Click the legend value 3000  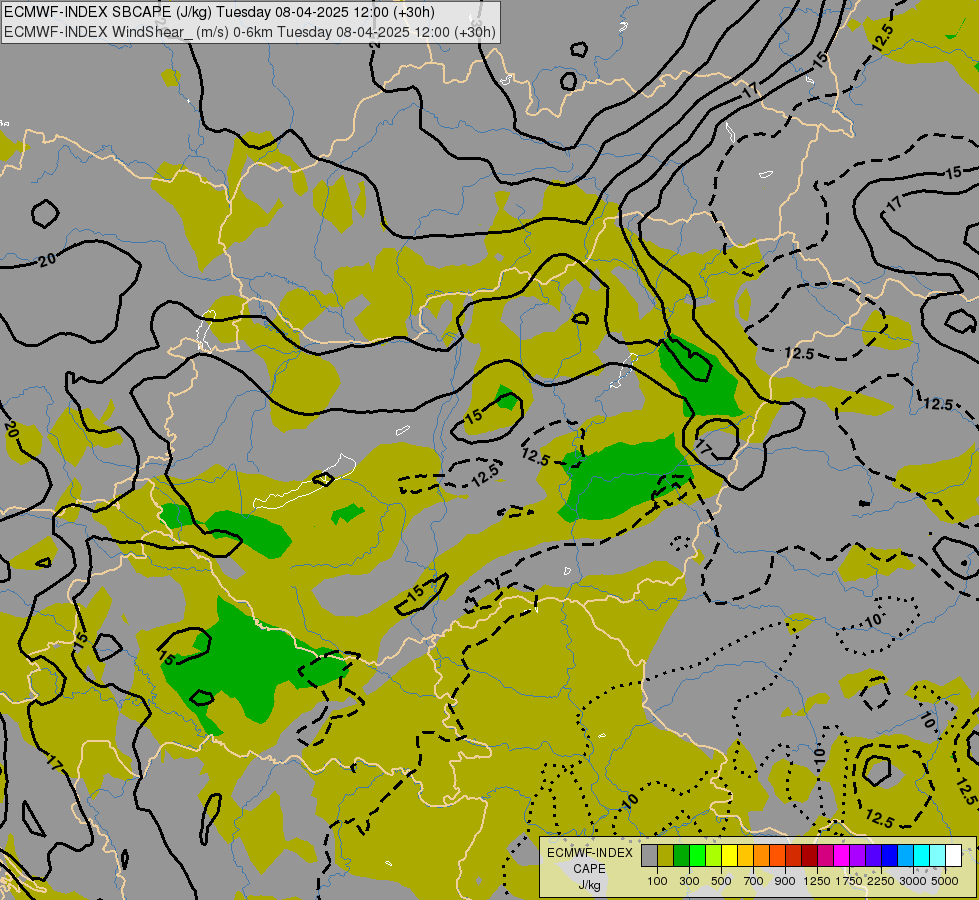click(x=913, y=881)
